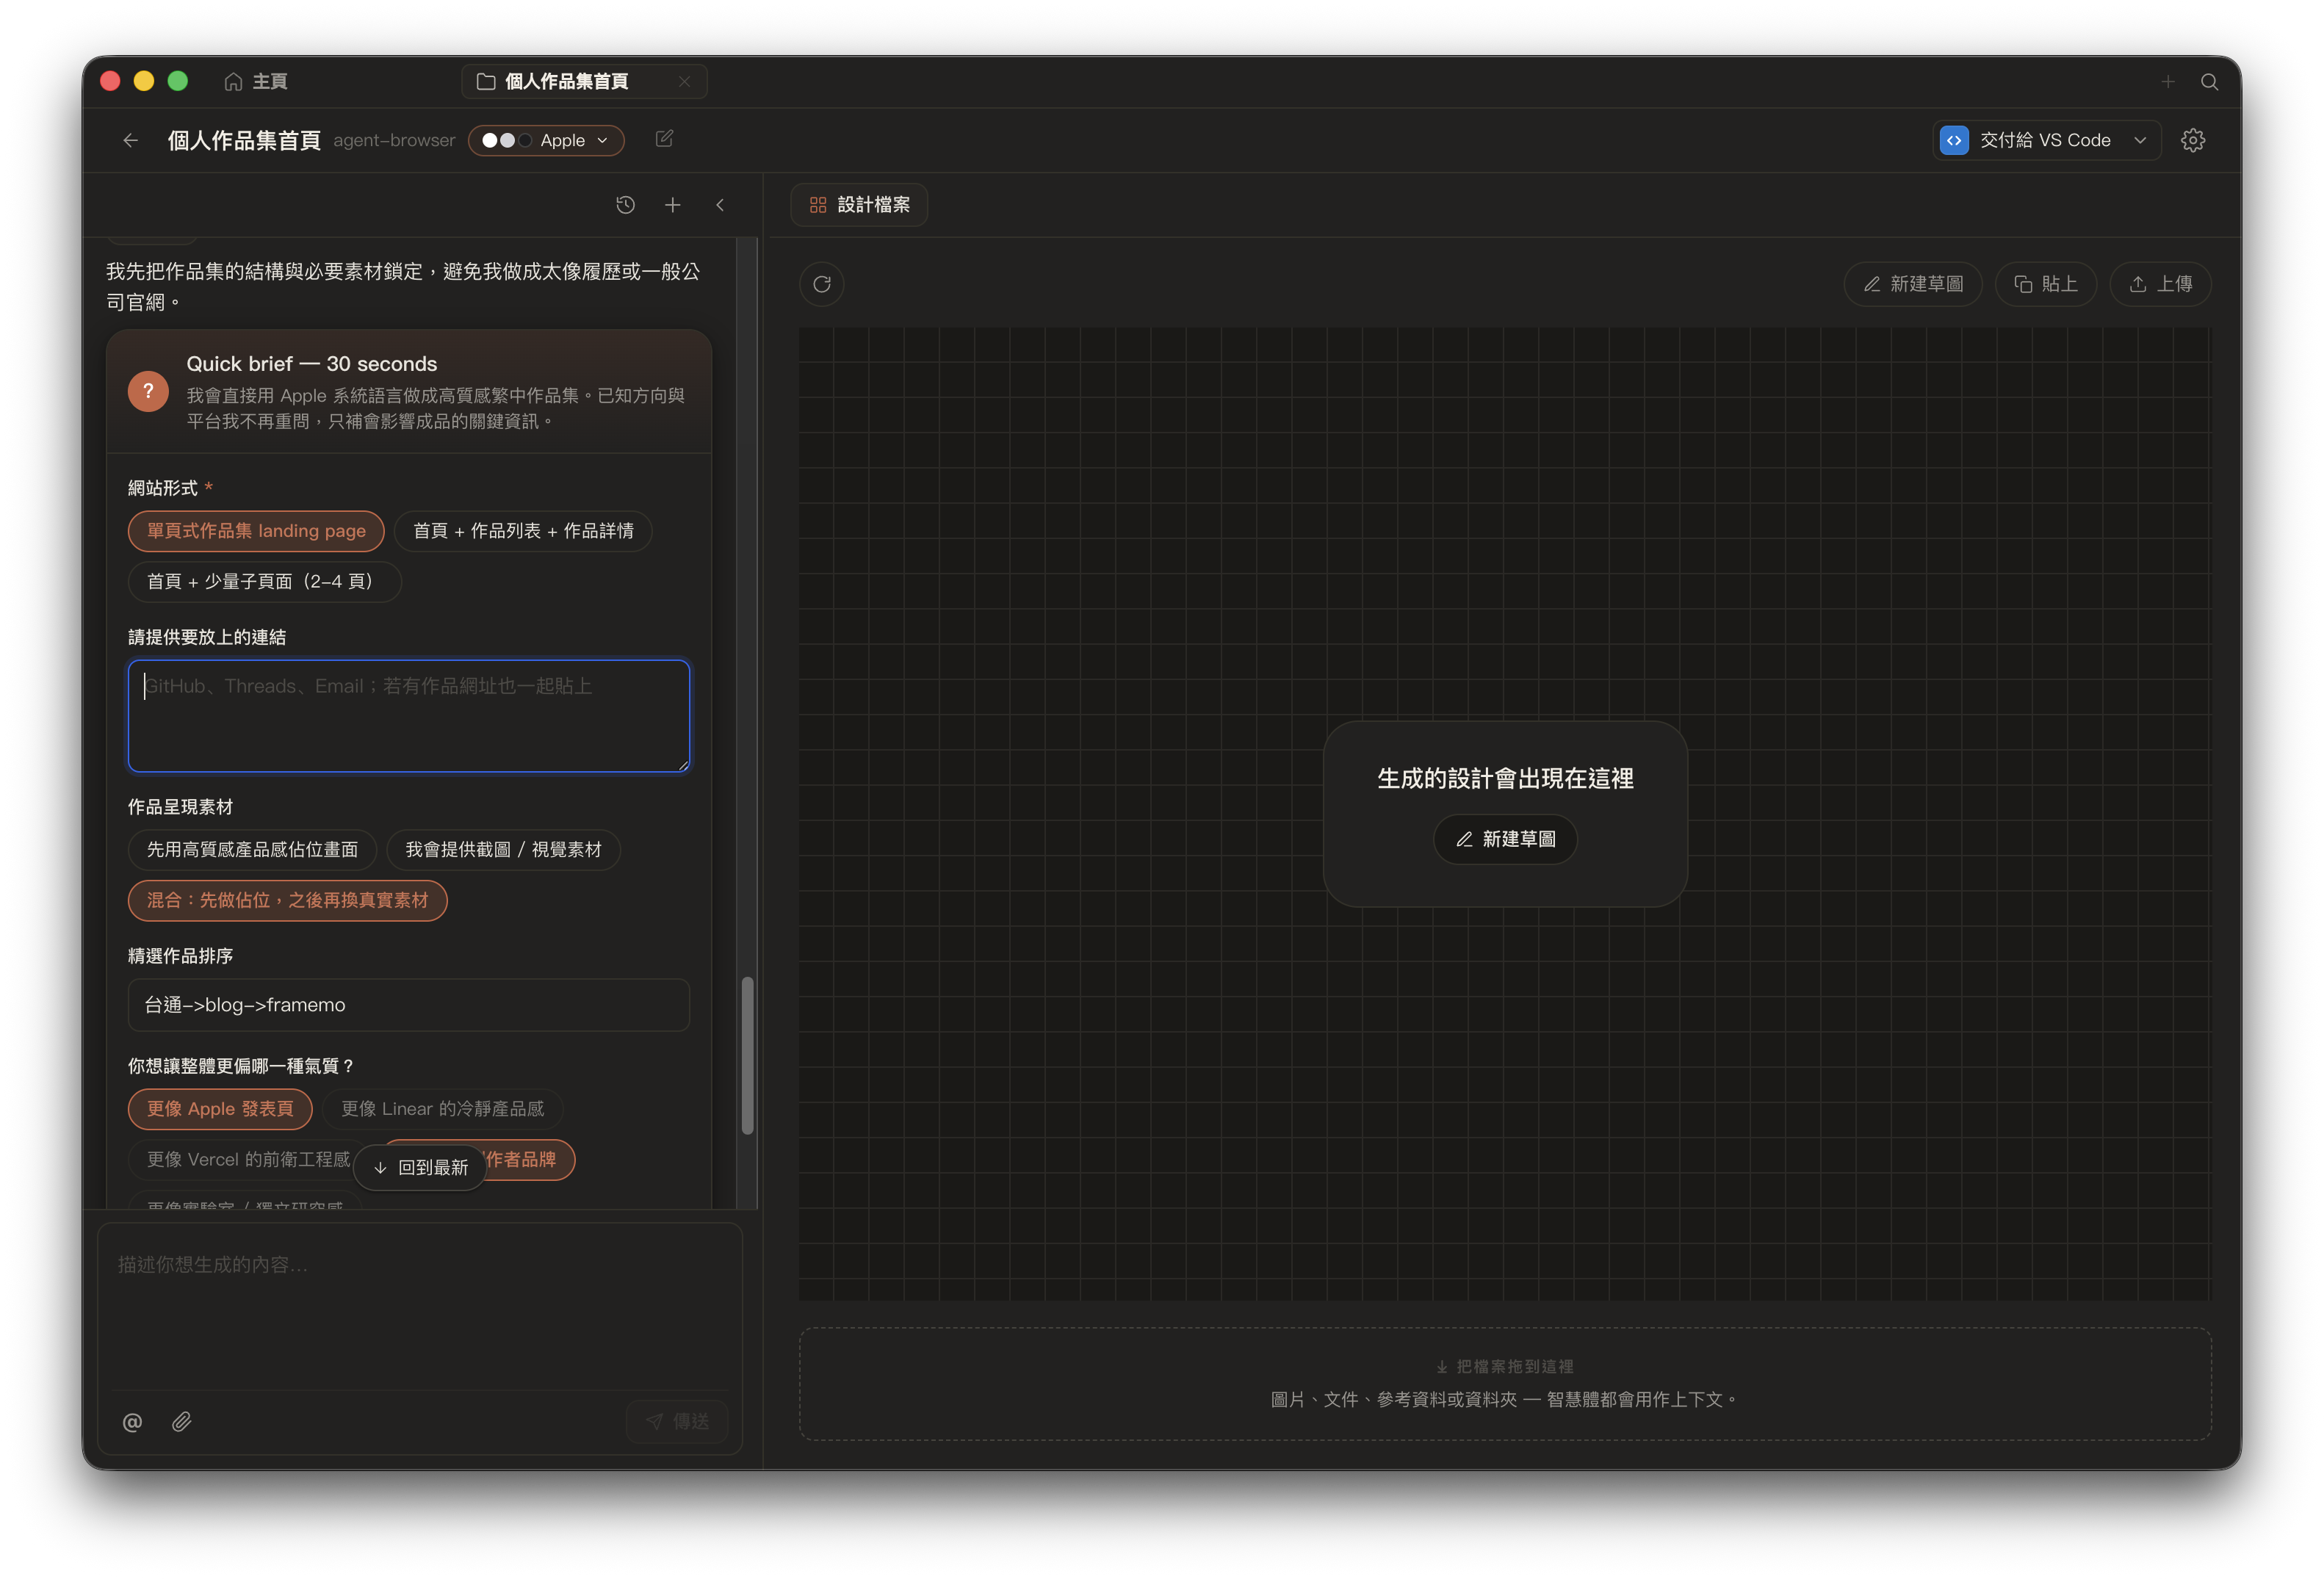
Task: Edit project name with pencil icon
Action: pyautogui.click(x=664, y=139)
